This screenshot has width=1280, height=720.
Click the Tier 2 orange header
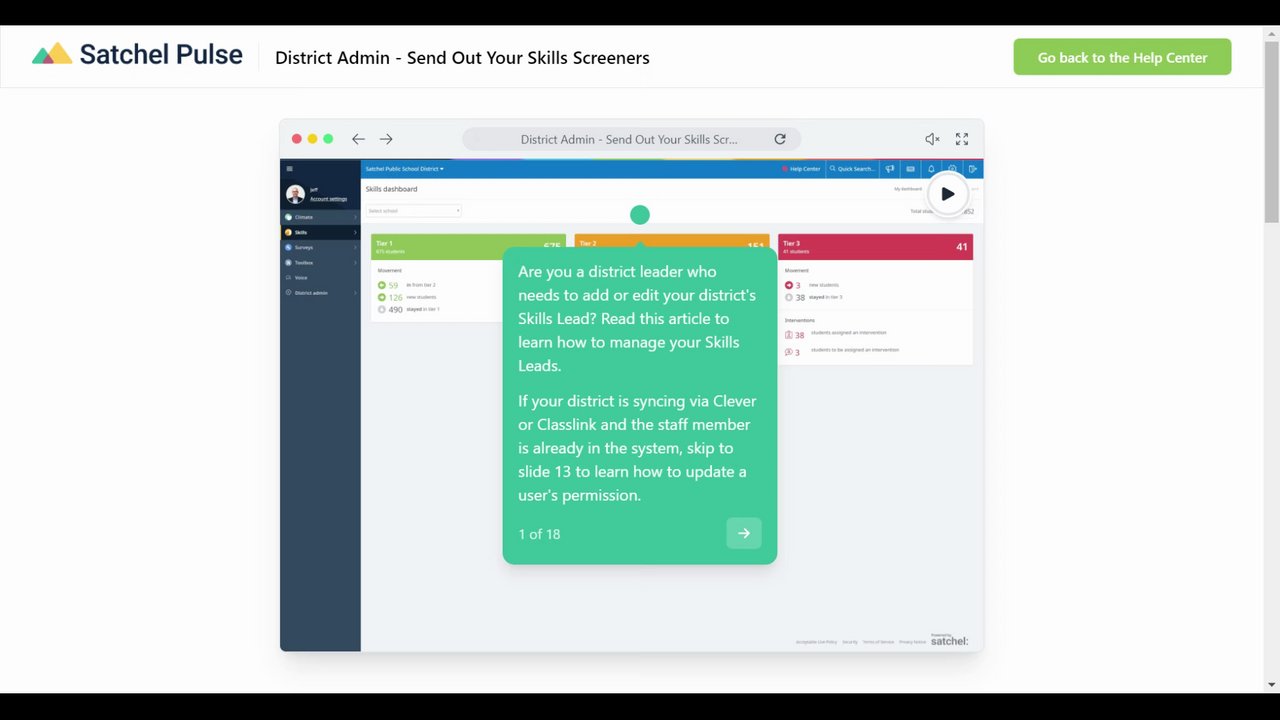pos(672,241)
